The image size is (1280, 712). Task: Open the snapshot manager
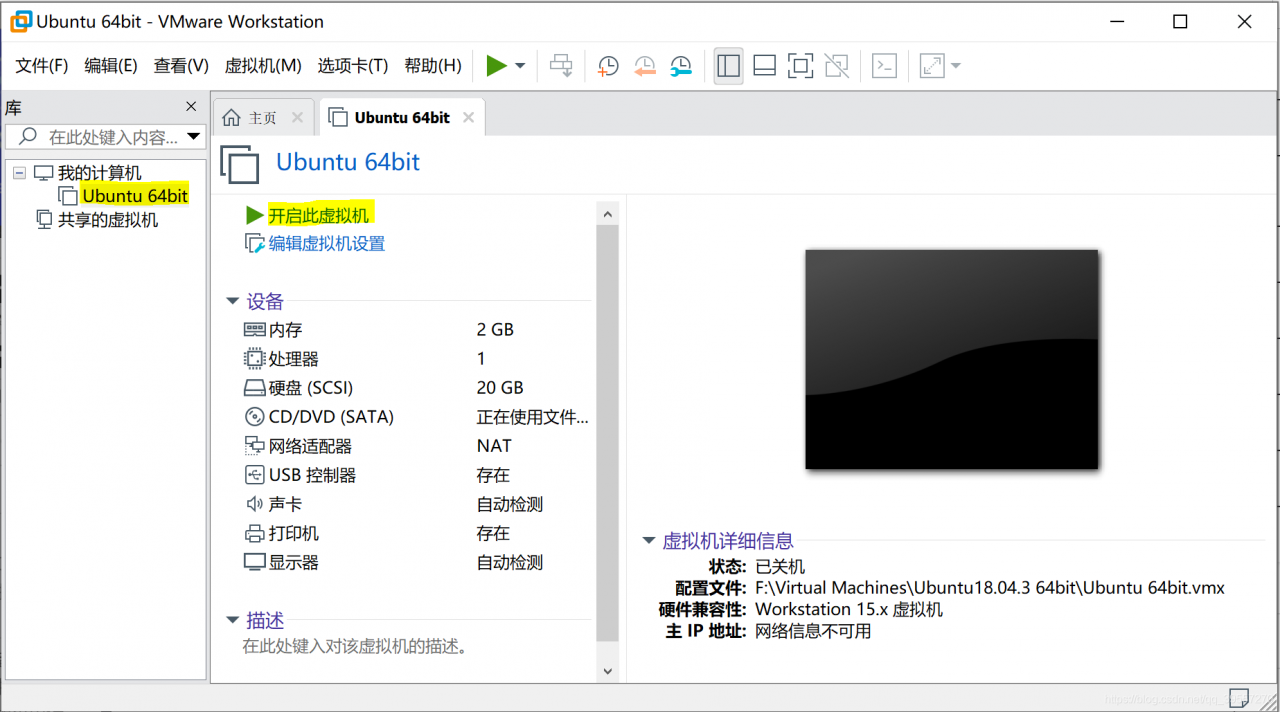(681, 65)
